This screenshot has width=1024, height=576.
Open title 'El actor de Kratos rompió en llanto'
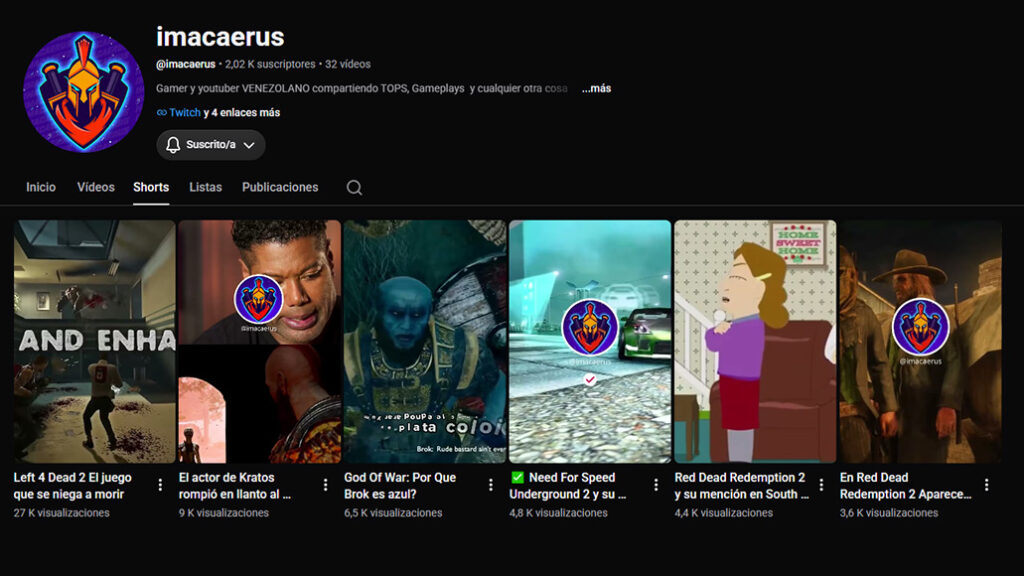pos(235,486)
